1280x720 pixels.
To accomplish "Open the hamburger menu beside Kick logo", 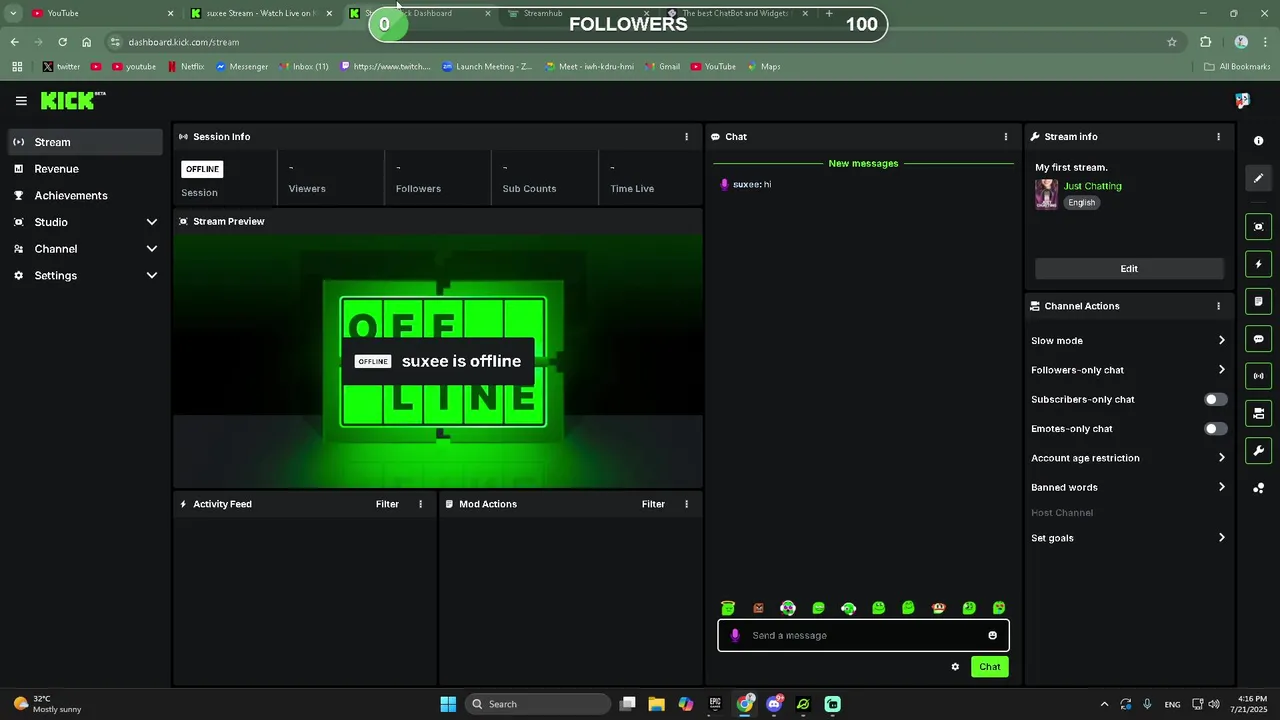I will [21, 101].
